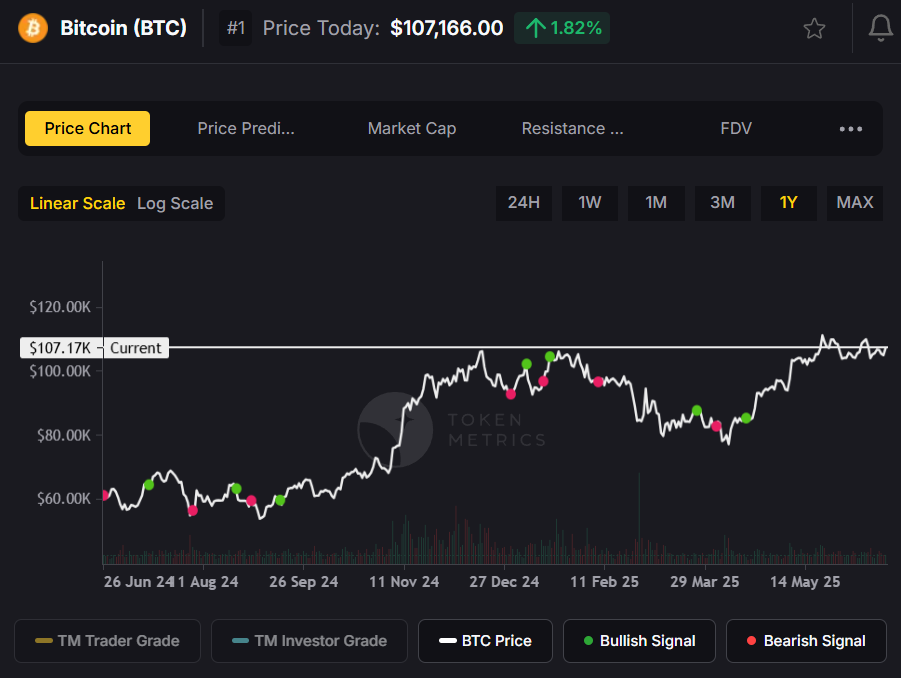Click the $80.00K axis label

(64, 435)
